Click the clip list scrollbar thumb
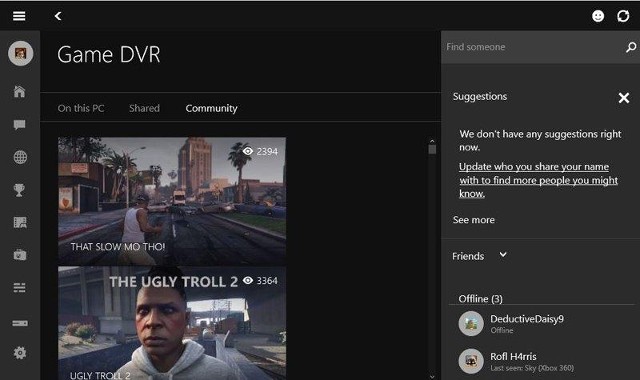This screenshot has height=380, width=640. [432, 149]
